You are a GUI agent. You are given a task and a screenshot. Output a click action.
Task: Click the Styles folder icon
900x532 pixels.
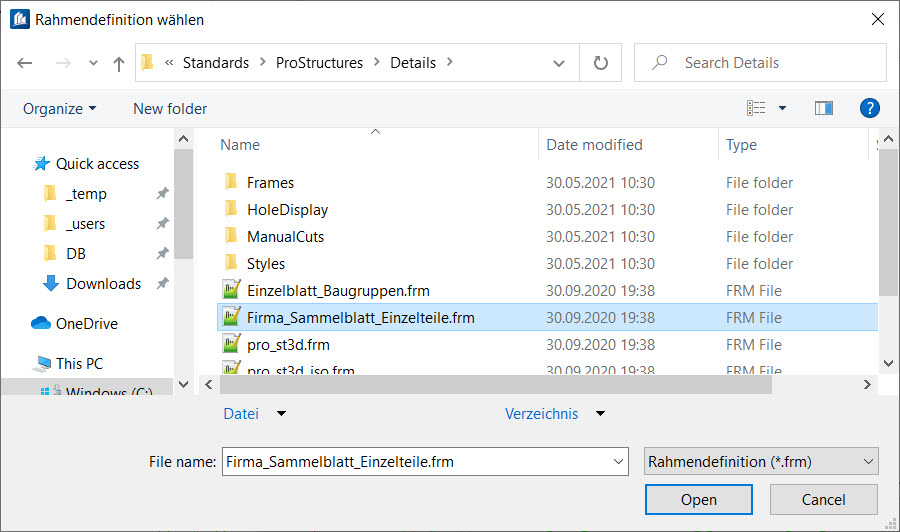coord(231,263)
